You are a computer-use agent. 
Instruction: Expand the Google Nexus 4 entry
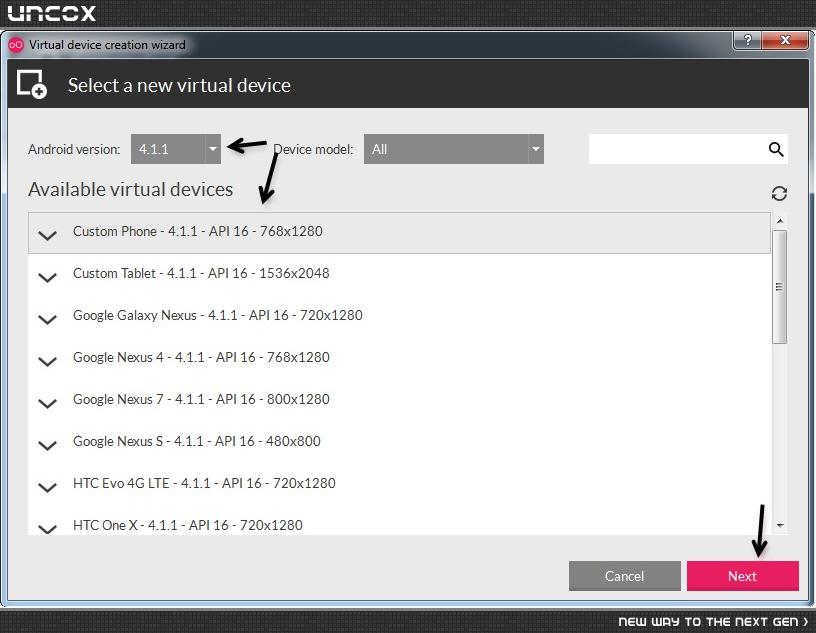[47, 362]
